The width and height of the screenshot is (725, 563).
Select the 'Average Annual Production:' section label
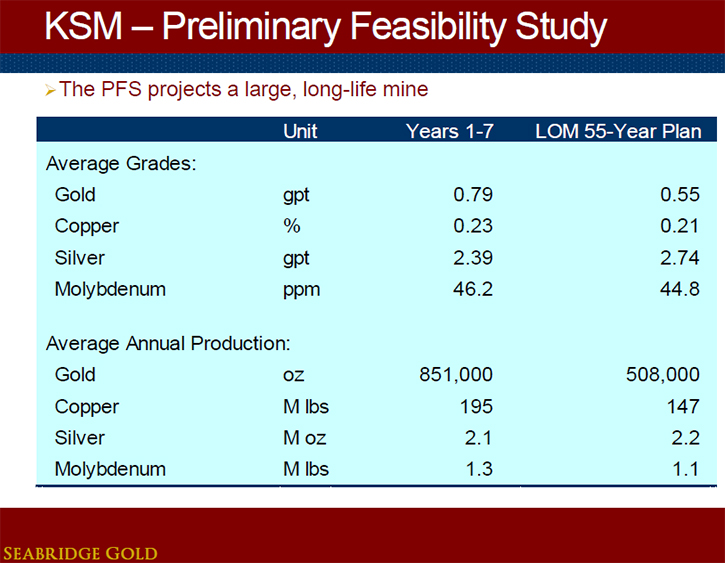168,343
